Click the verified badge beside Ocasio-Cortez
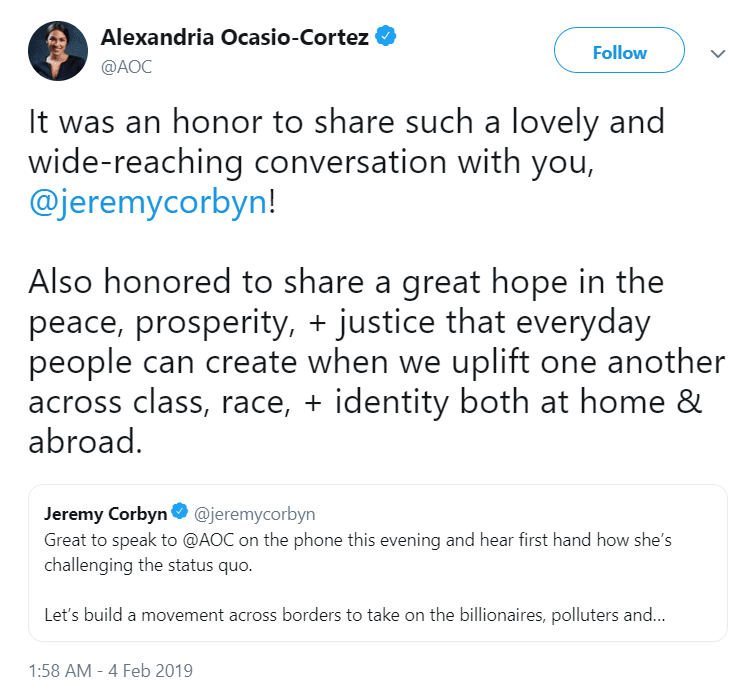745x695 pixels. click(386, 38)
